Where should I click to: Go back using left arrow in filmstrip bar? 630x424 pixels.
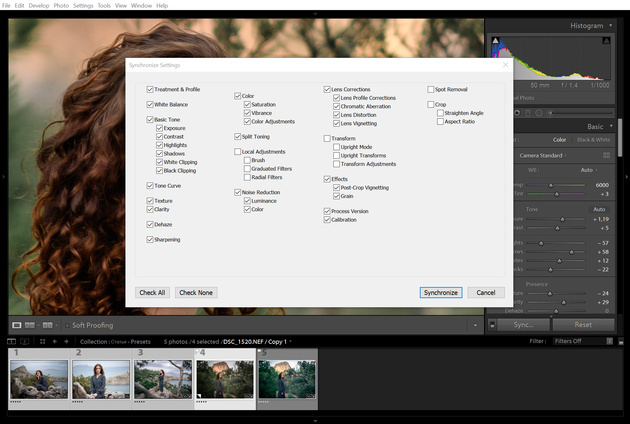(x=55, y=342)
